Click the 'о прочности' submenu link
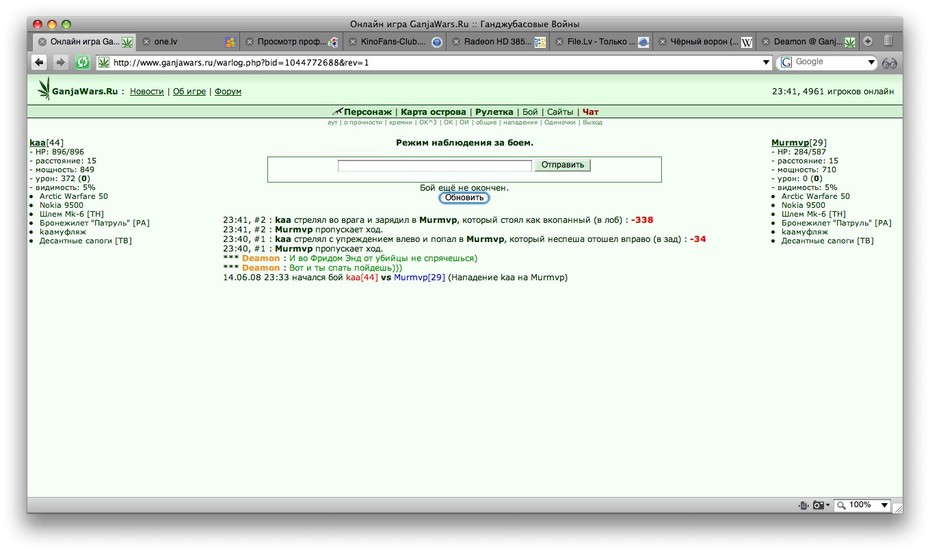The image size is (930, 551). pos(363,122)
